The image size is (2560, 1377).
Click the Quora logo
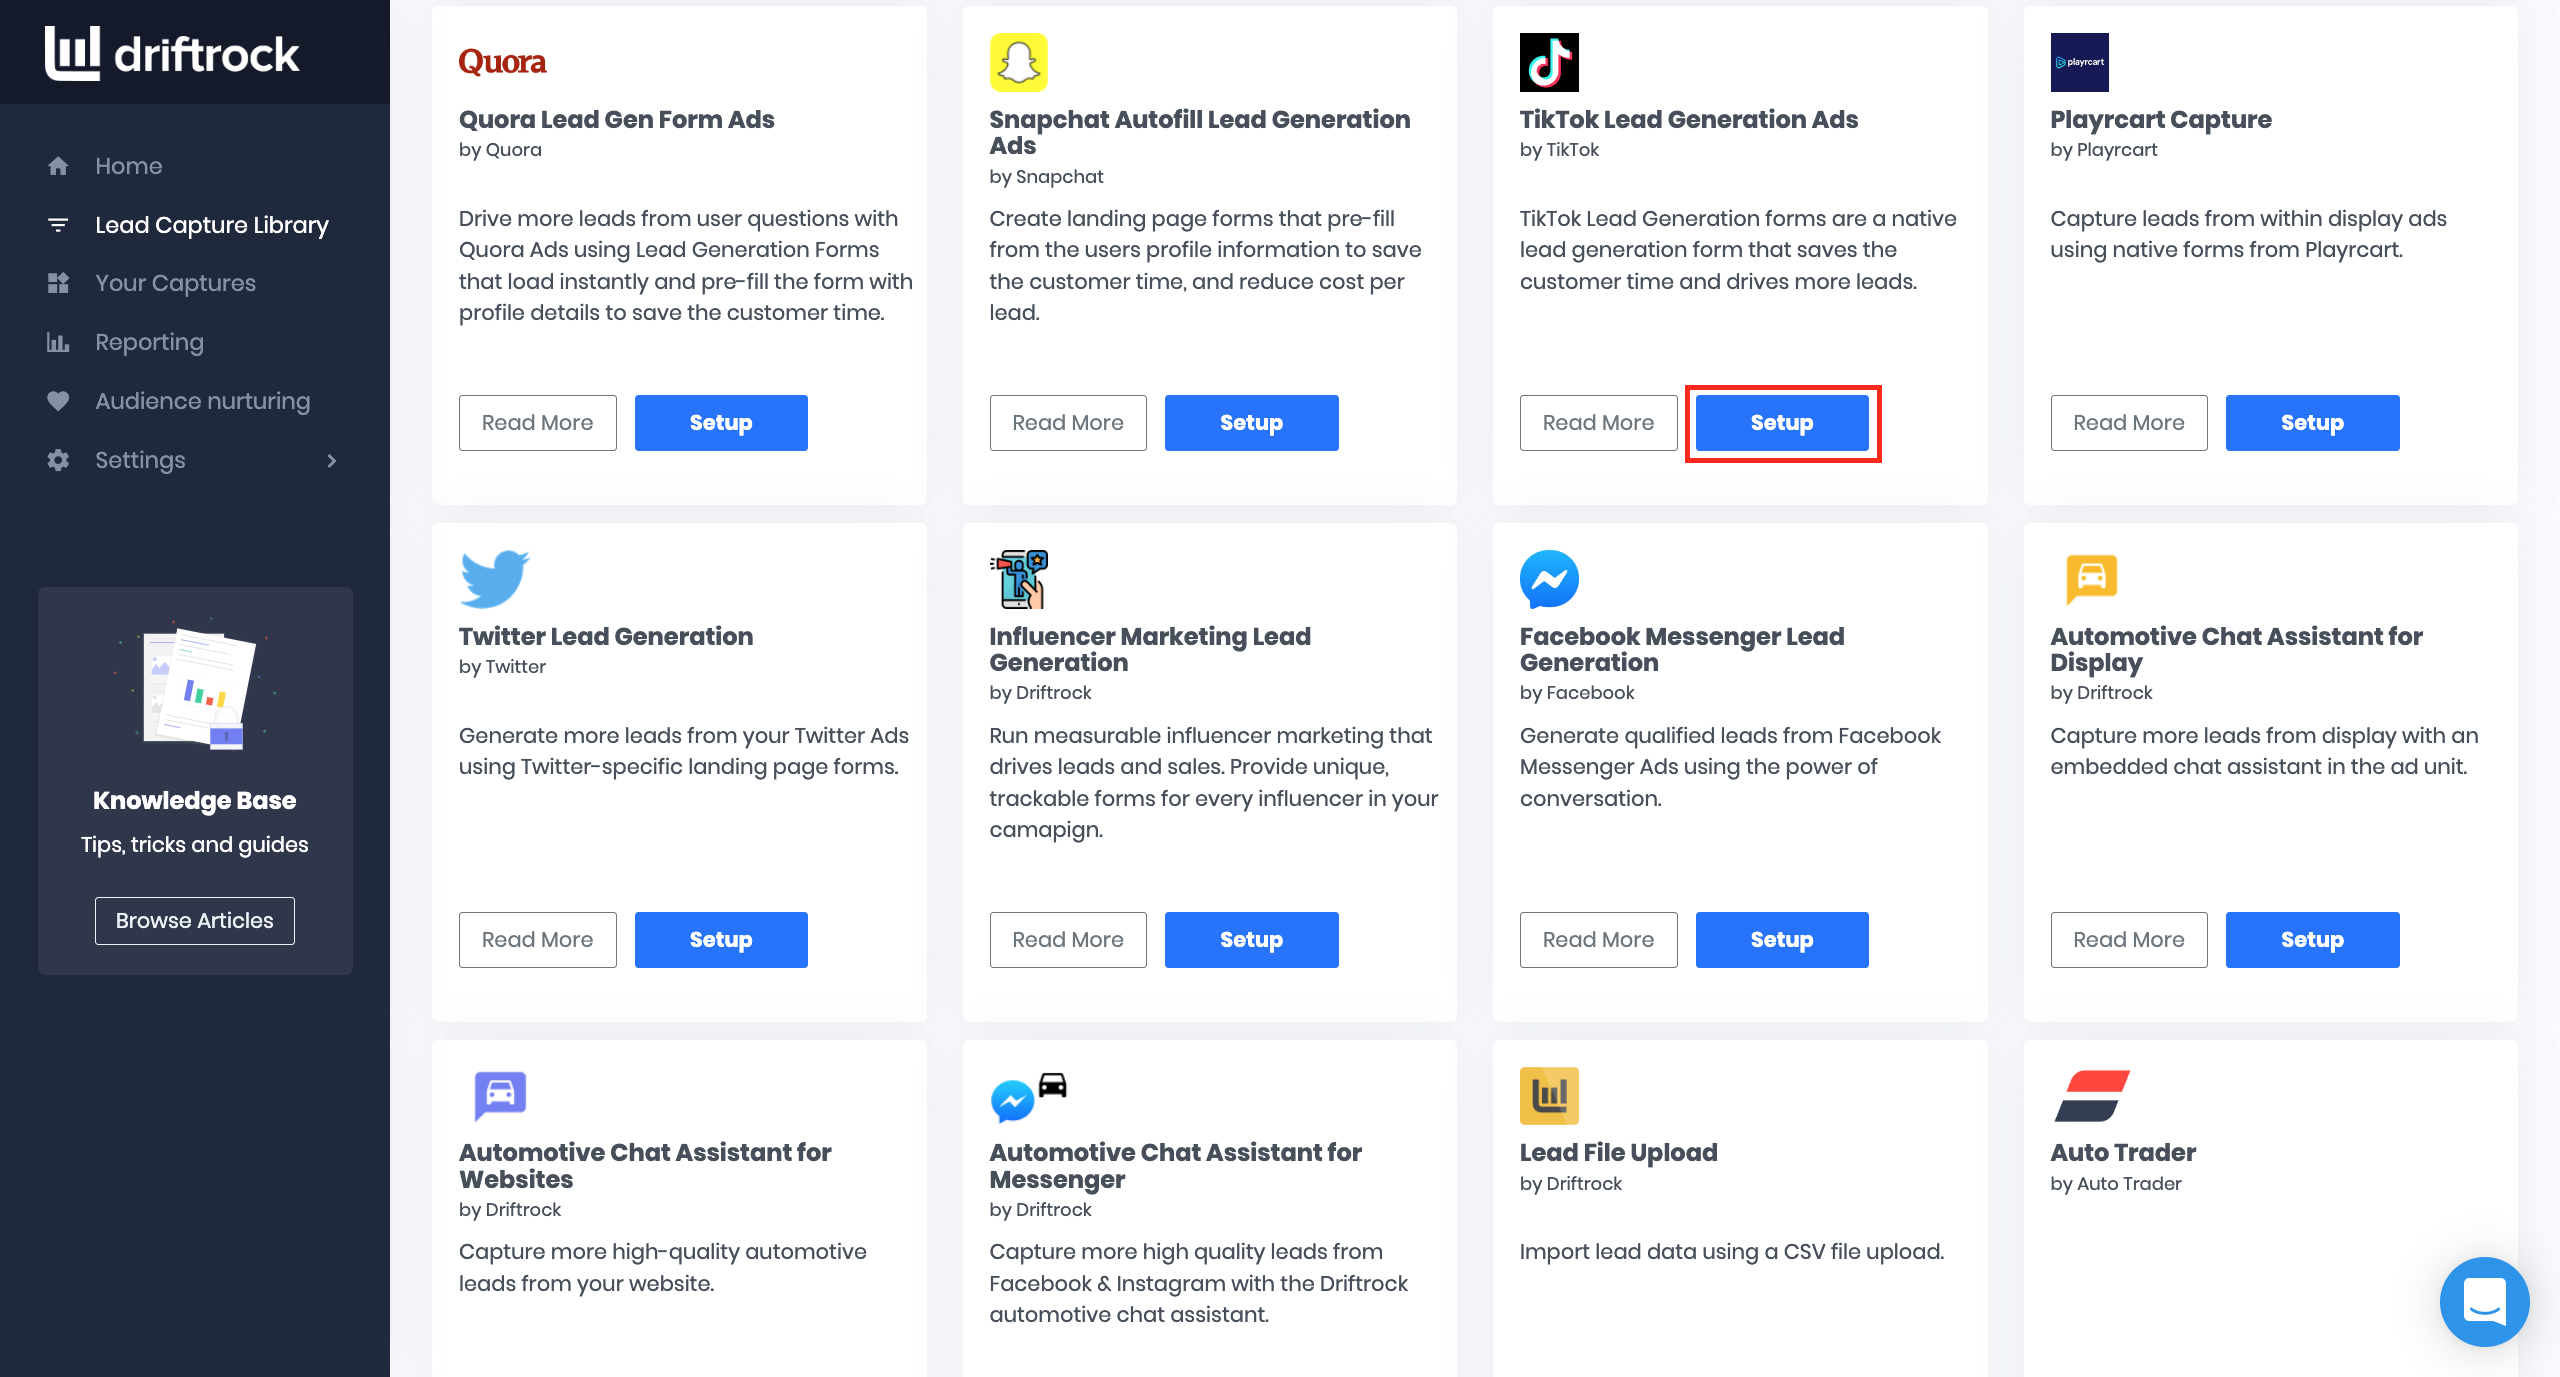click(x=502, y=61)
